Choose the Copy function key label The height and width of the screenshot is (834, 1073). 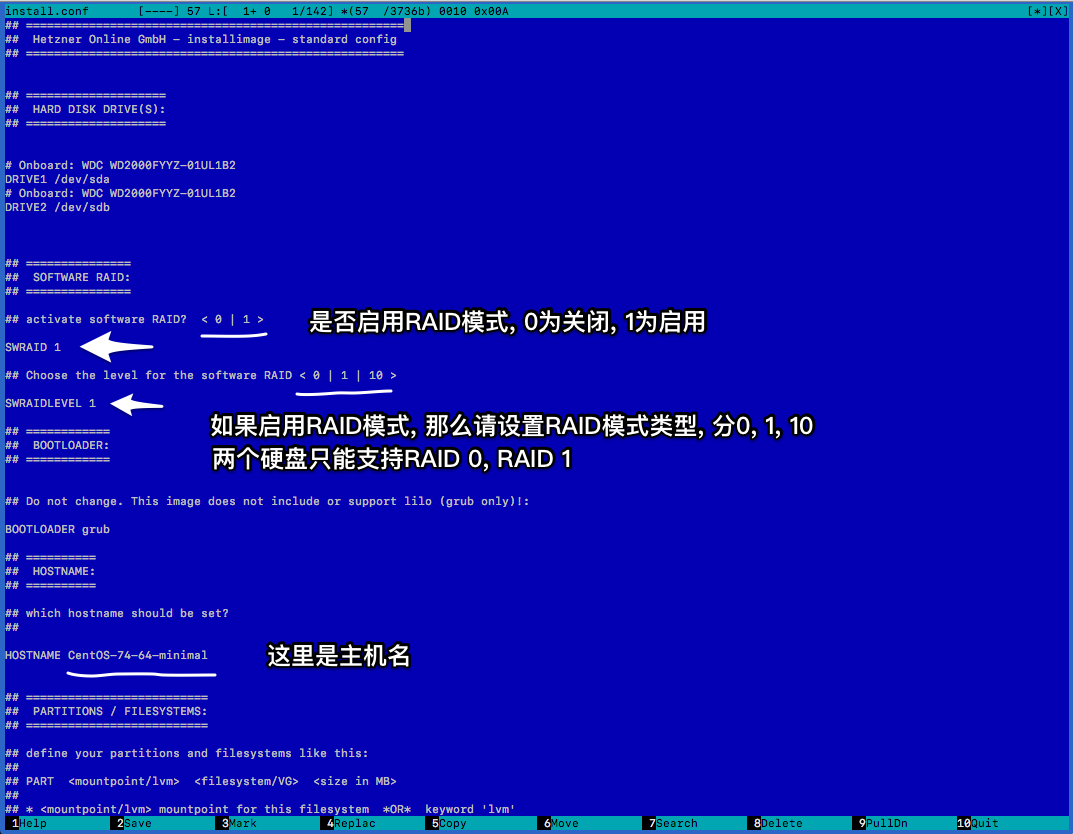pyautogui.click(x=453, y=823)
